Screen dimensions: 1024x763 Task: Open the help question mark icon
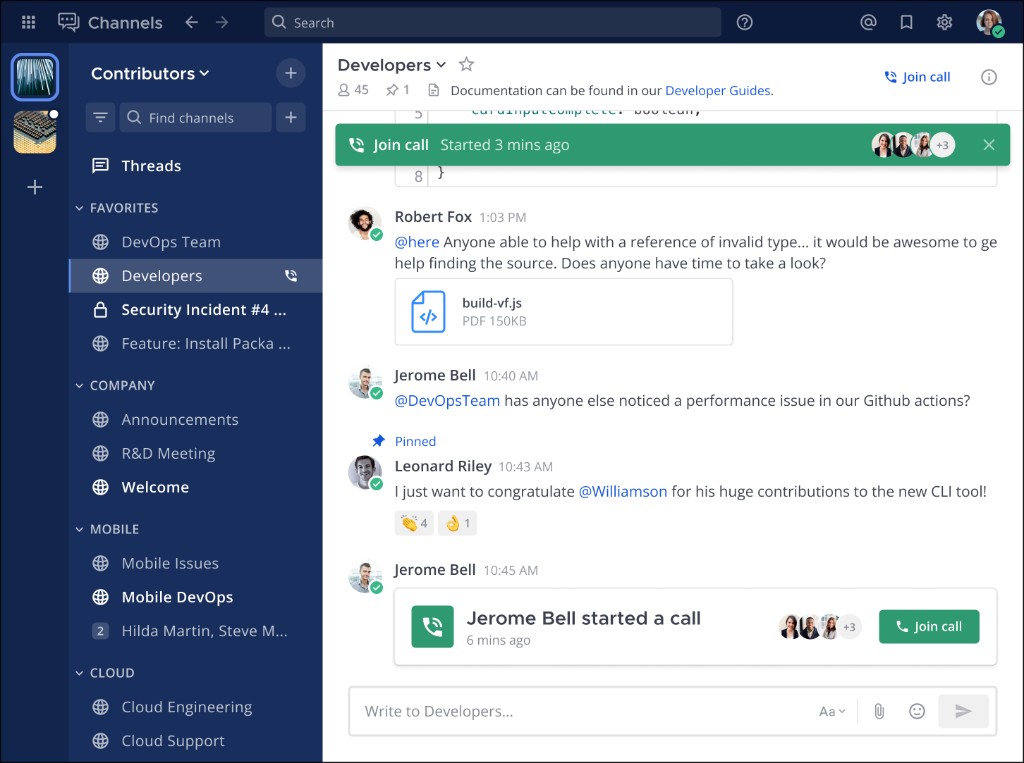tap(744, 22)
